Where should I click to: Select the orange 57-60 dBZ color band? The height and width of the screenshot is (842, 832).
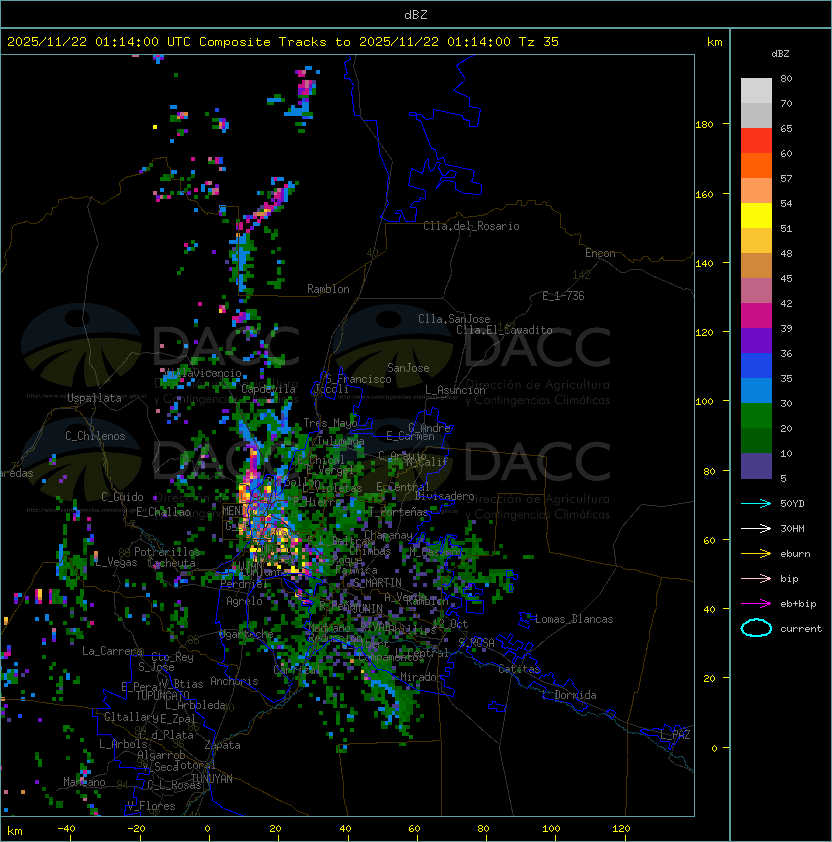[x=756, y=166]
